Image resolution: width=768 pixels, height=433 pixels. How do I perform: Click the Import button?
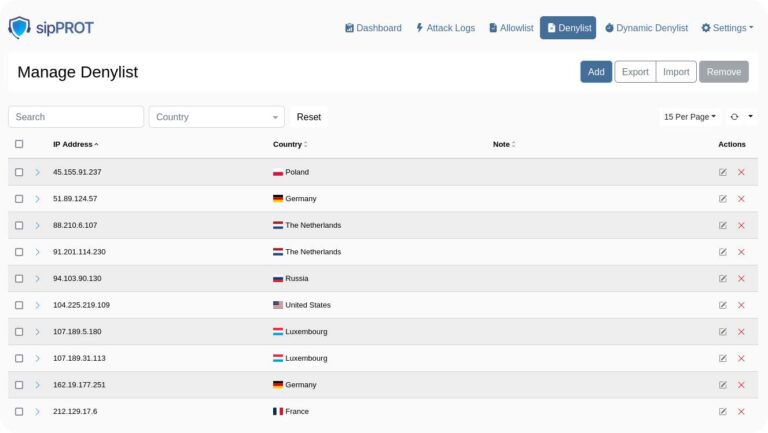point(676,72)
